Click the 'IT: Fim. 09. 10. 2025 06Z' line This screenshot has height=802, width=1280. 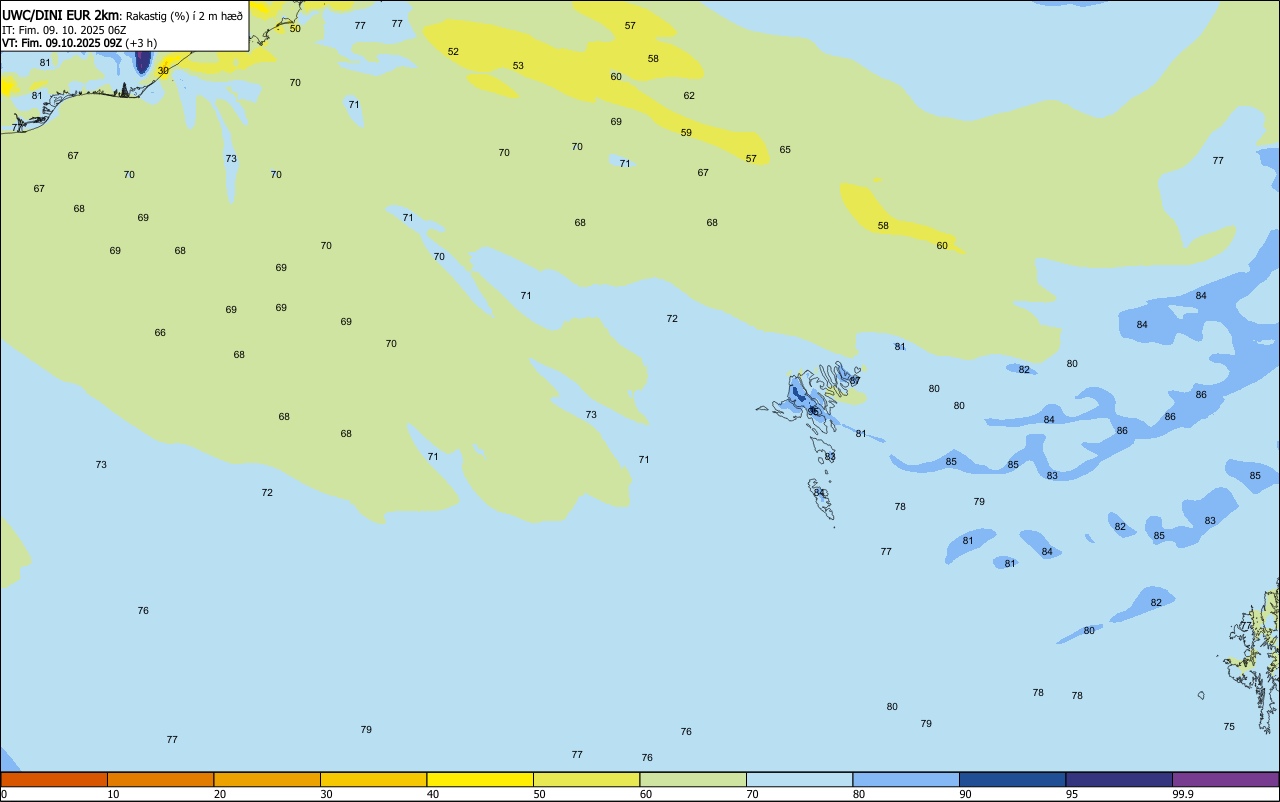(64, 30)
